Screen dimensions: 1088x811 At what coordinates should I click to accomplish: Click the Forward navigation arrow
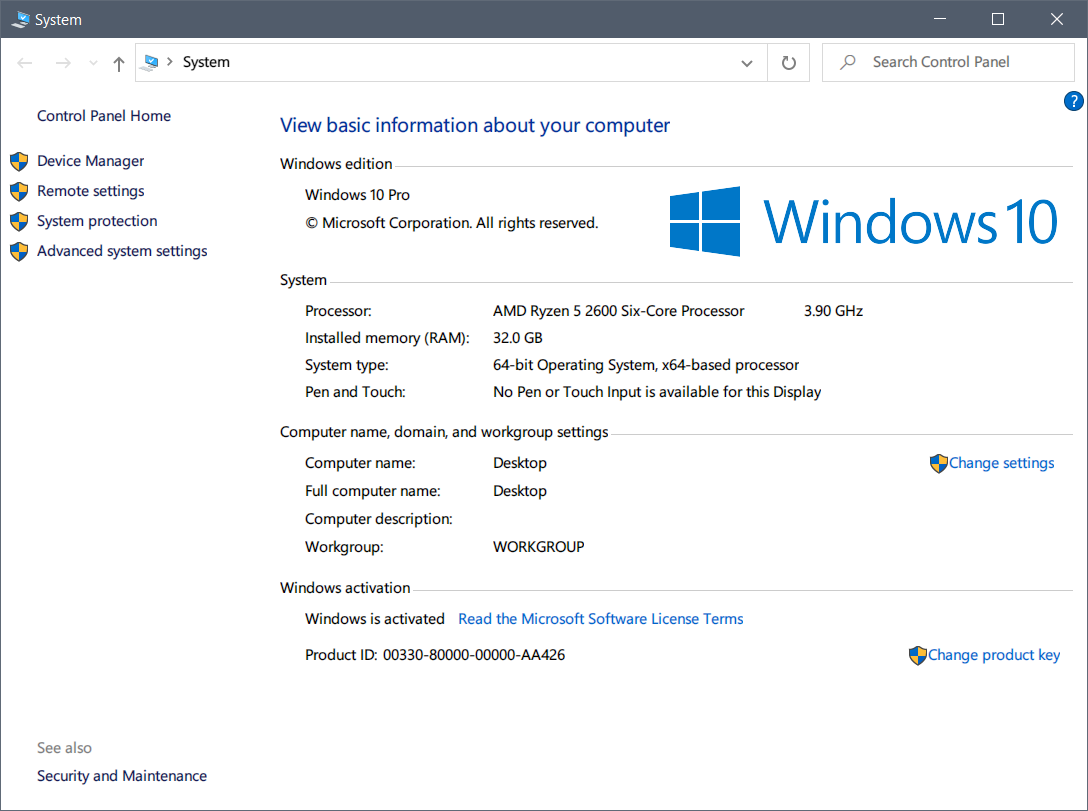point(63,63)
